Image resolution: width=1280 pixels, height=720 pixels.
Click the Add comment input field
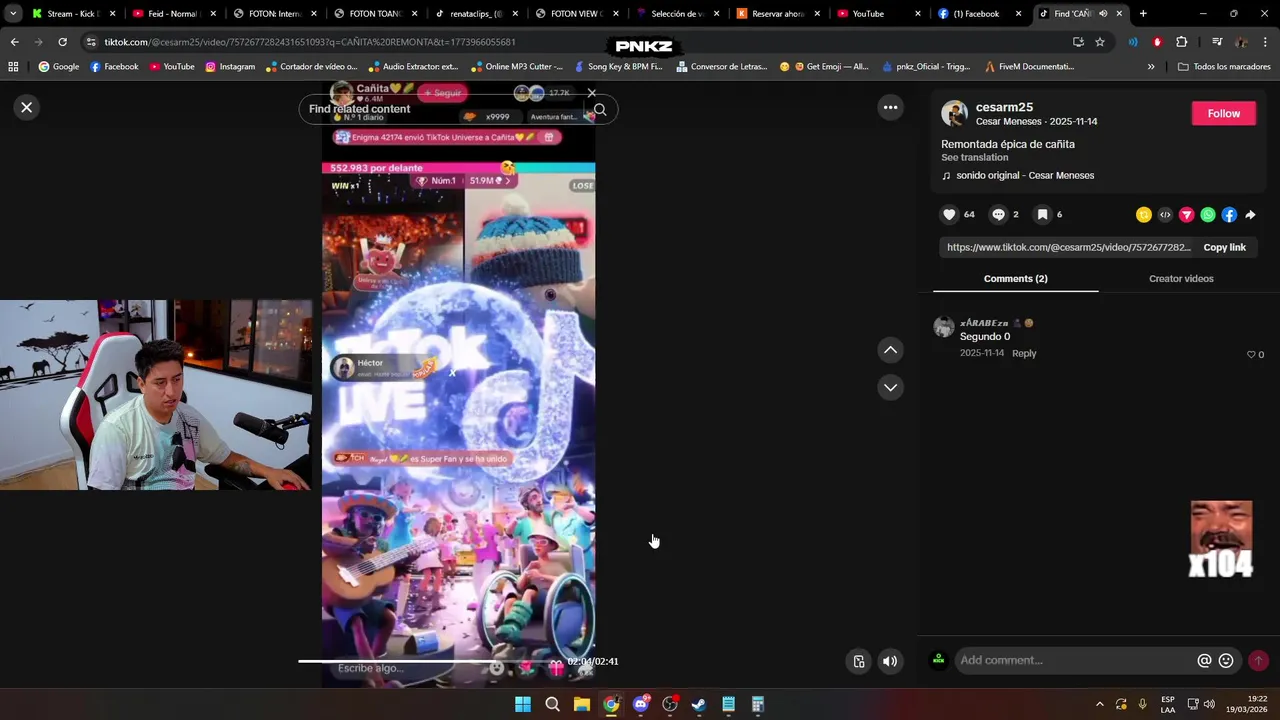click(1075, 660)
